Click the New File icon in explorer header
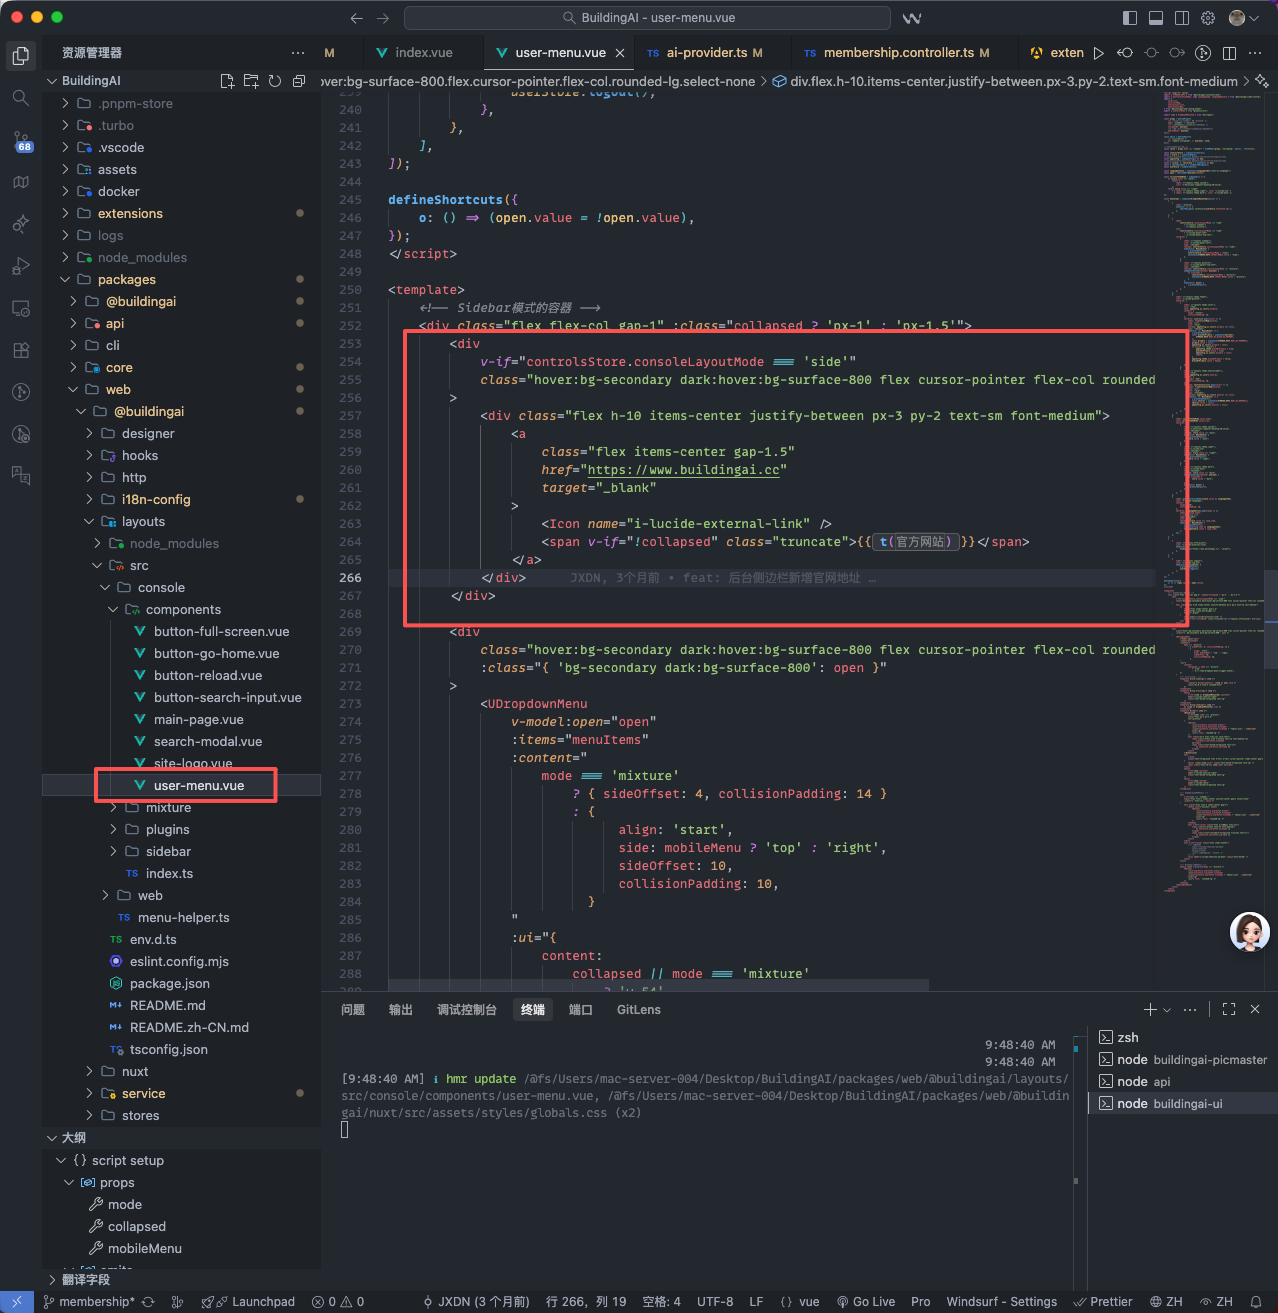The height and width of the screenshot is (1313, 1278). (227, 81)
